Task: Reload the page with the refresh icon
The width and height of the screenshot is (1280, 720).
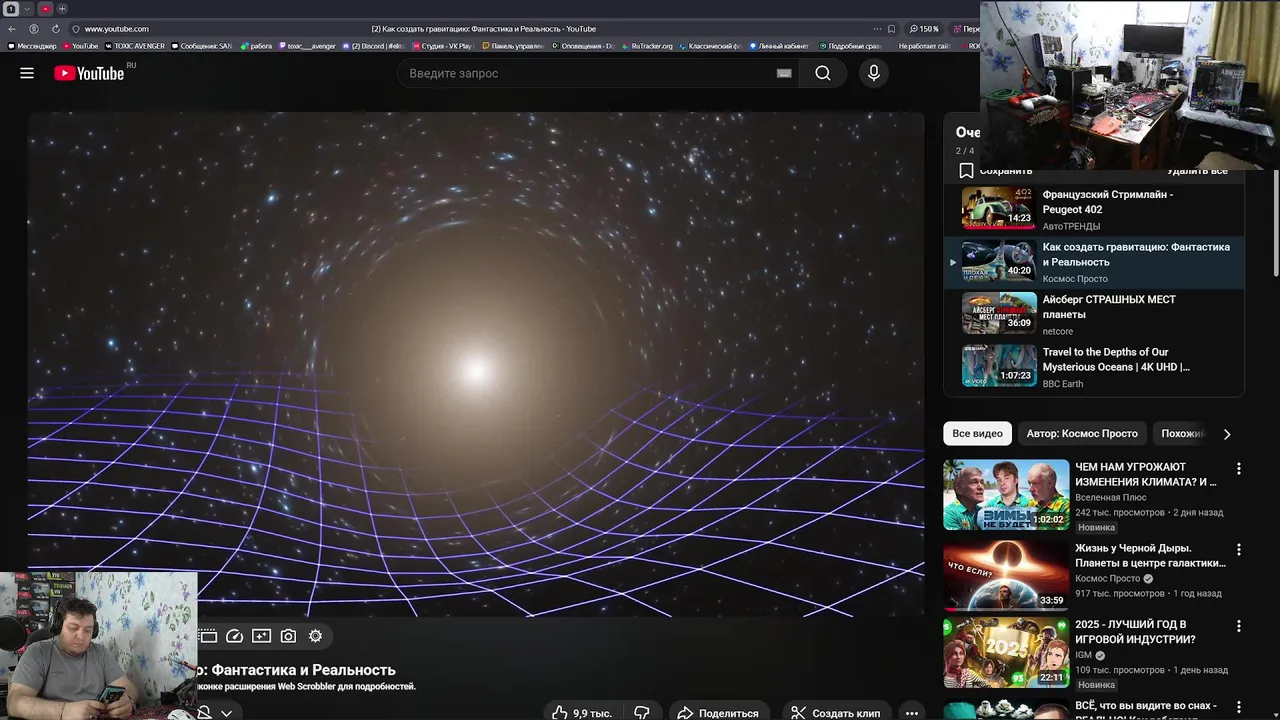Action: [55, 29]
